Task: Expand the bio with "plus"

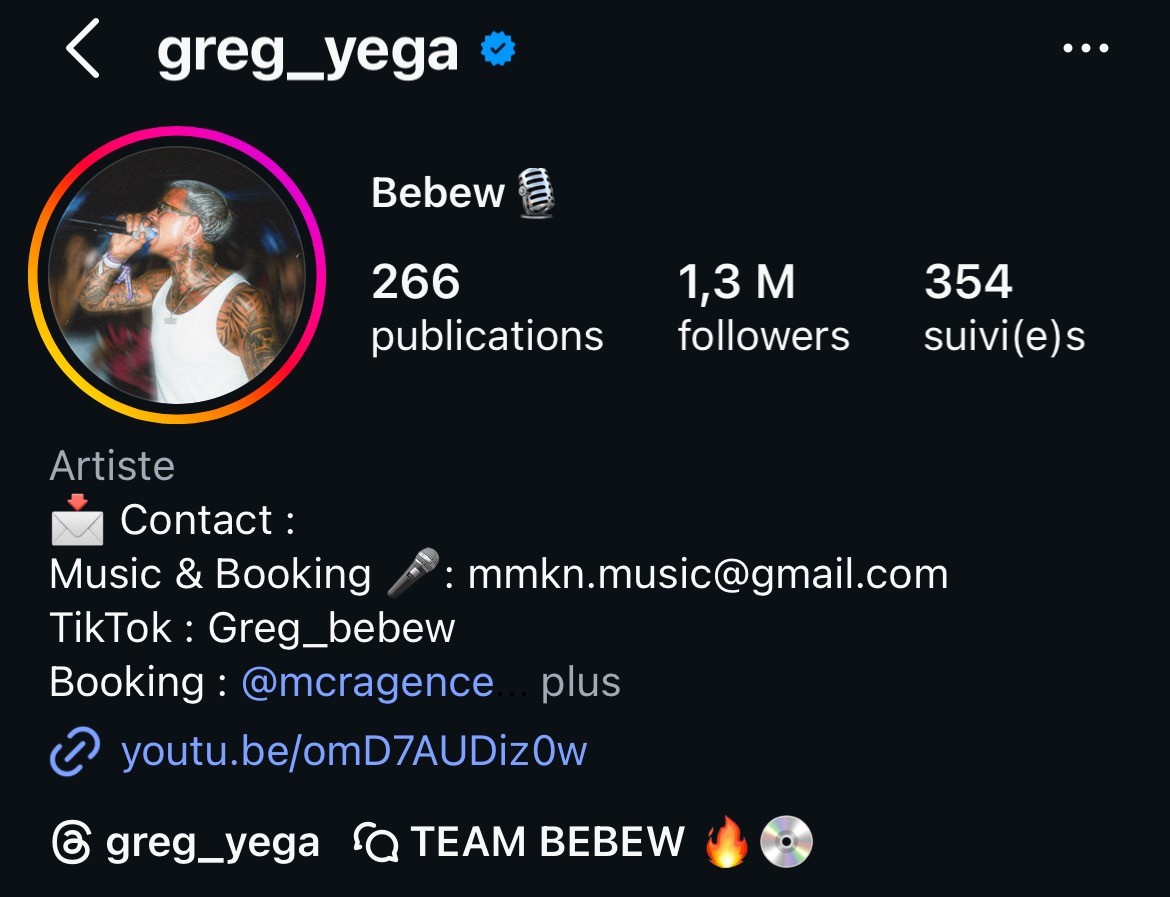Action: click(x=580, y=682)
